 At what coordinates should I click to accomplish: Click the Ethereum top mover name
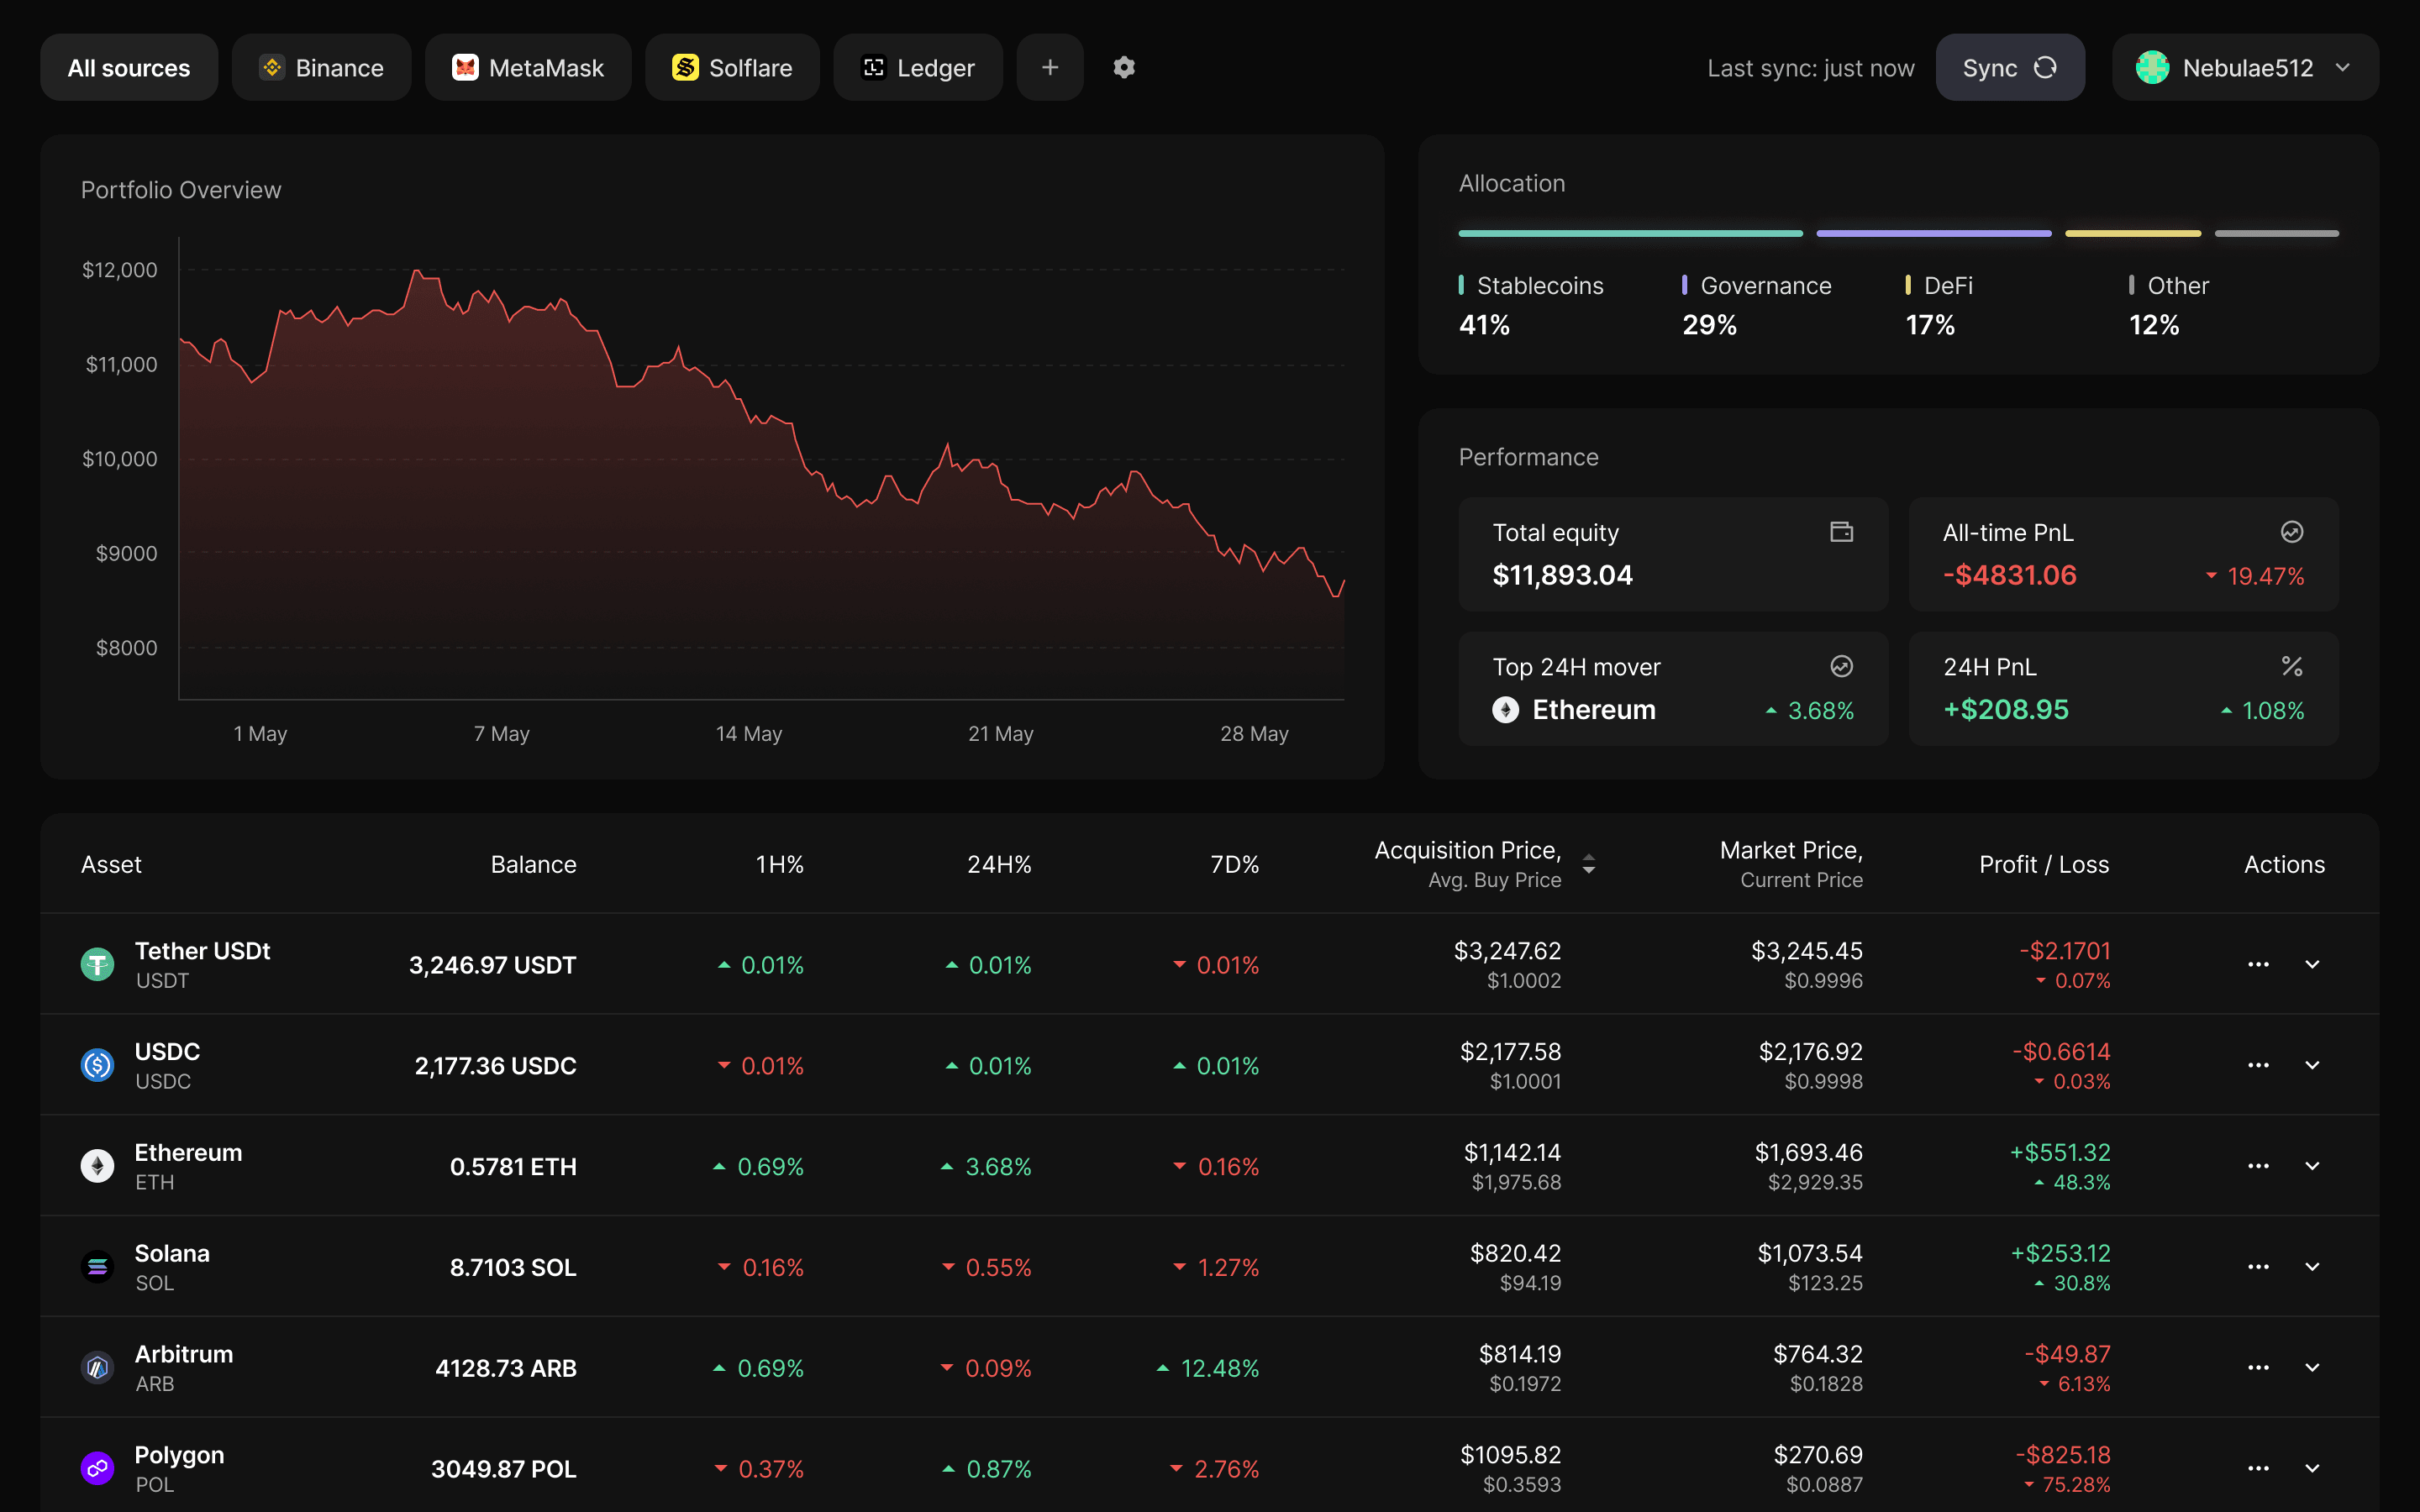tap(1593, 710)
